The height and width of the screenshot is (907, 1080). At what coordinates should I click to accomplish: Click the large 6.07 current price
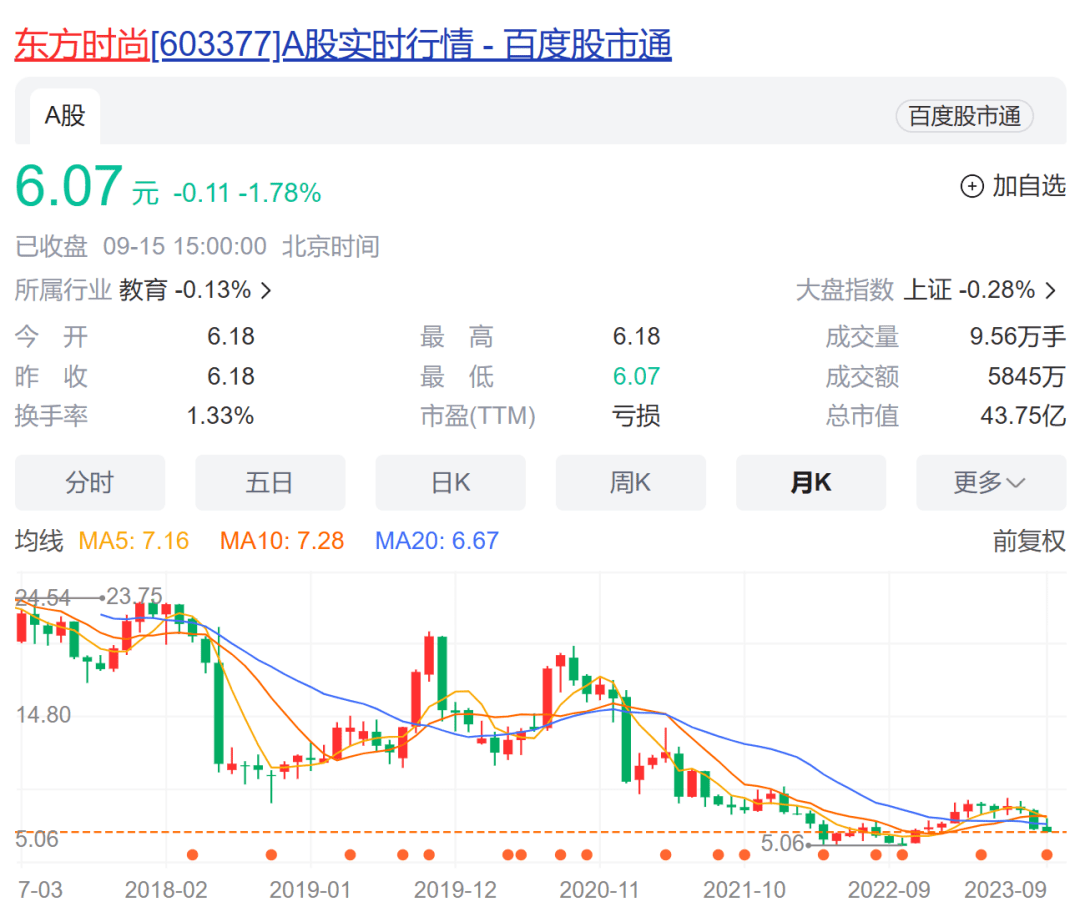coord(69,187)
